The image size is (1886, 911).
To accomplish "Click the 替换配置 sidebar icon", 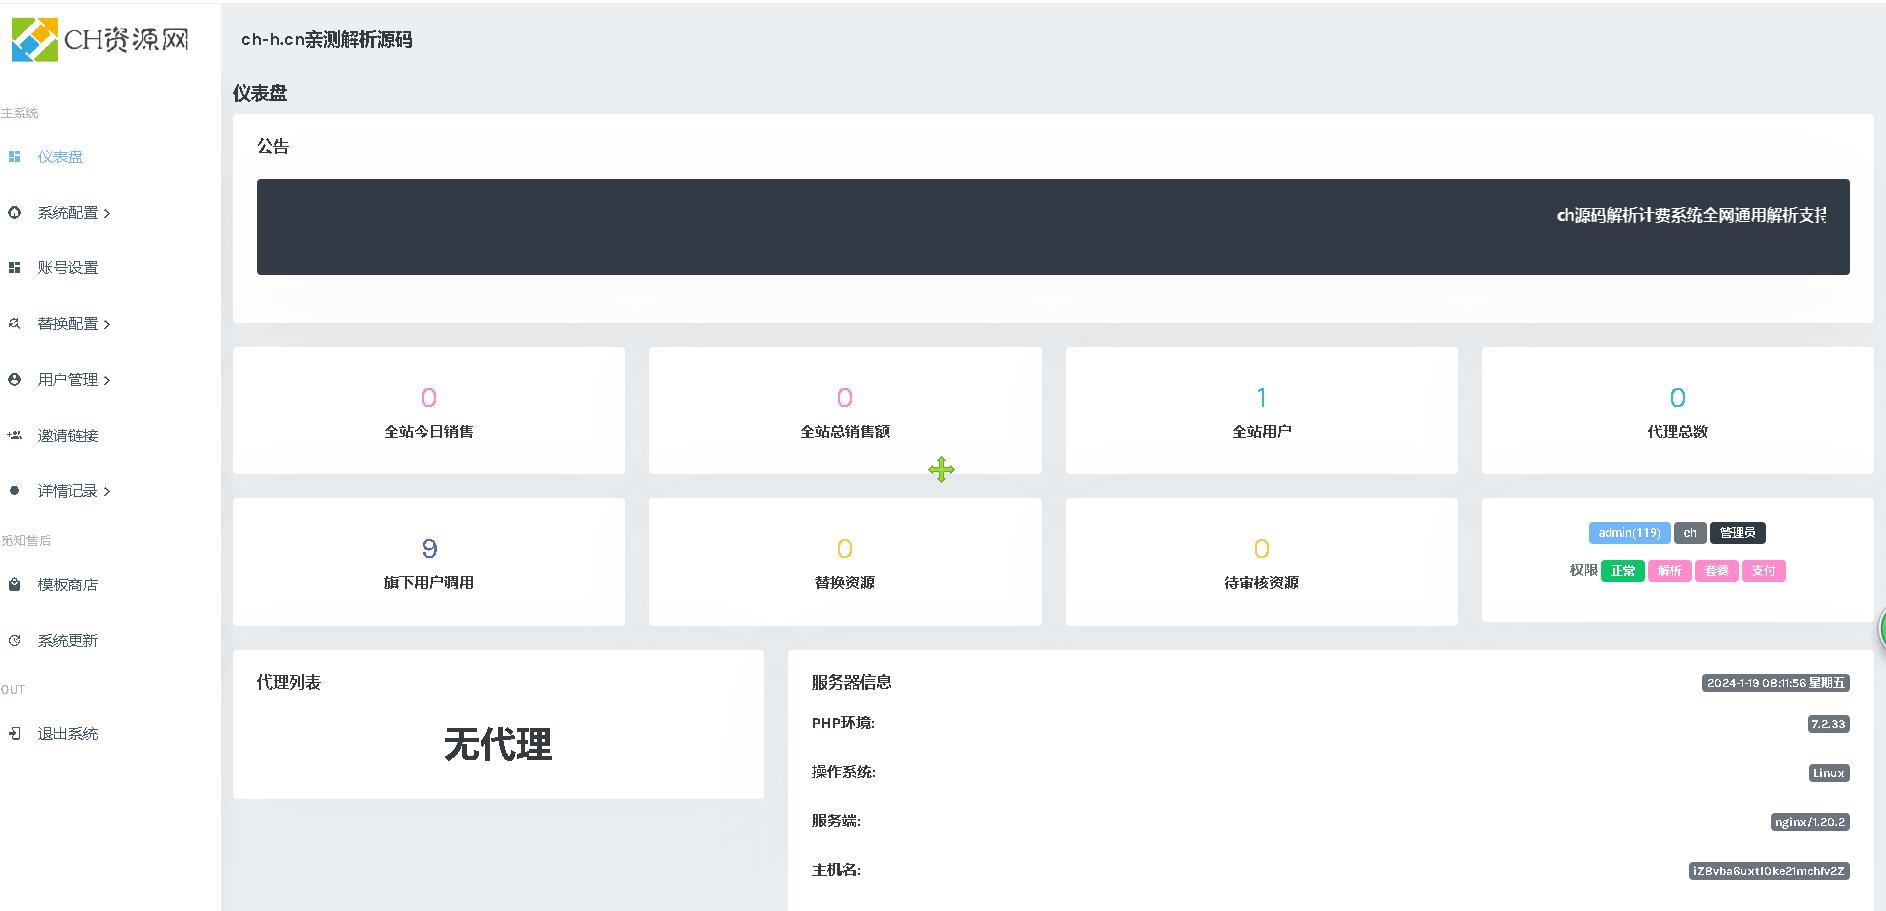I will (14, 323).
